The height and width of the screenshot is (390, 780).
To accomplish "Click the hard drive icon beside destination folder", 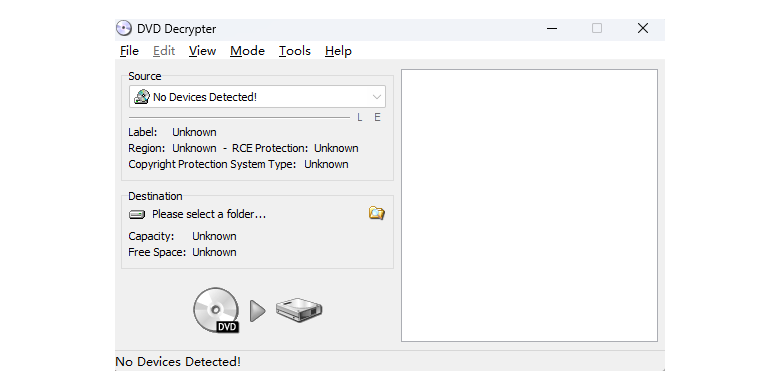I will point(137,214).
